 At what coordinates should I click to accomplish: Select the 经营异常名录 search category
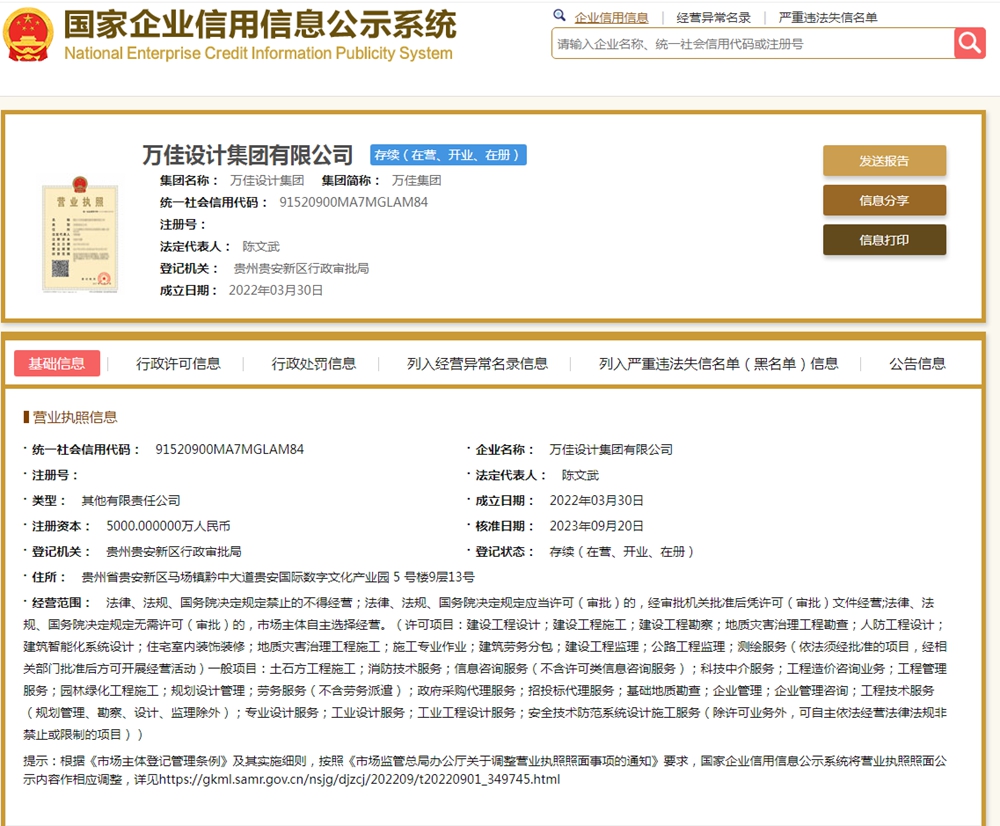tap(713, 18)
